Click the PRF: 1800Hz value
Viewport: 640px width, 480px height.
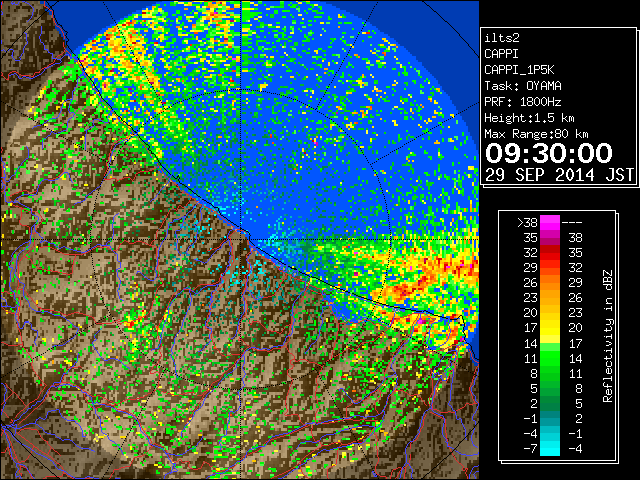click(523, 102)
